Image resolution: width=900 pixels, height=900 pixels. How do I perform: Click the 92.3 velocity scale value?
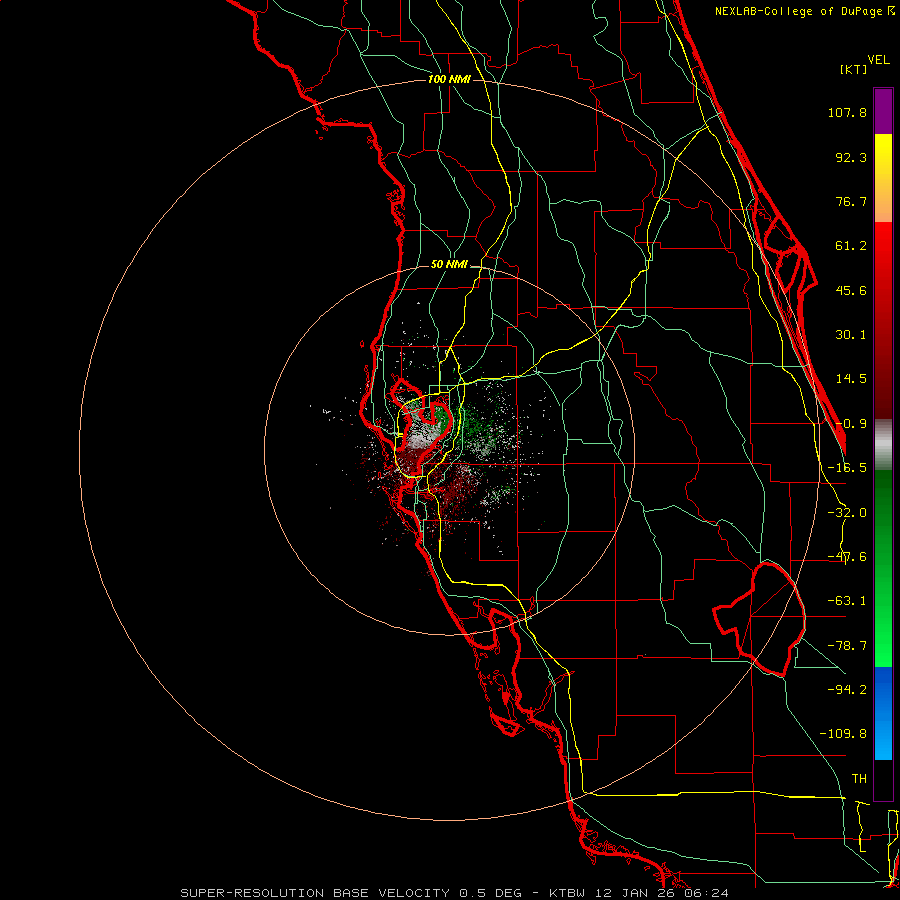851,157
